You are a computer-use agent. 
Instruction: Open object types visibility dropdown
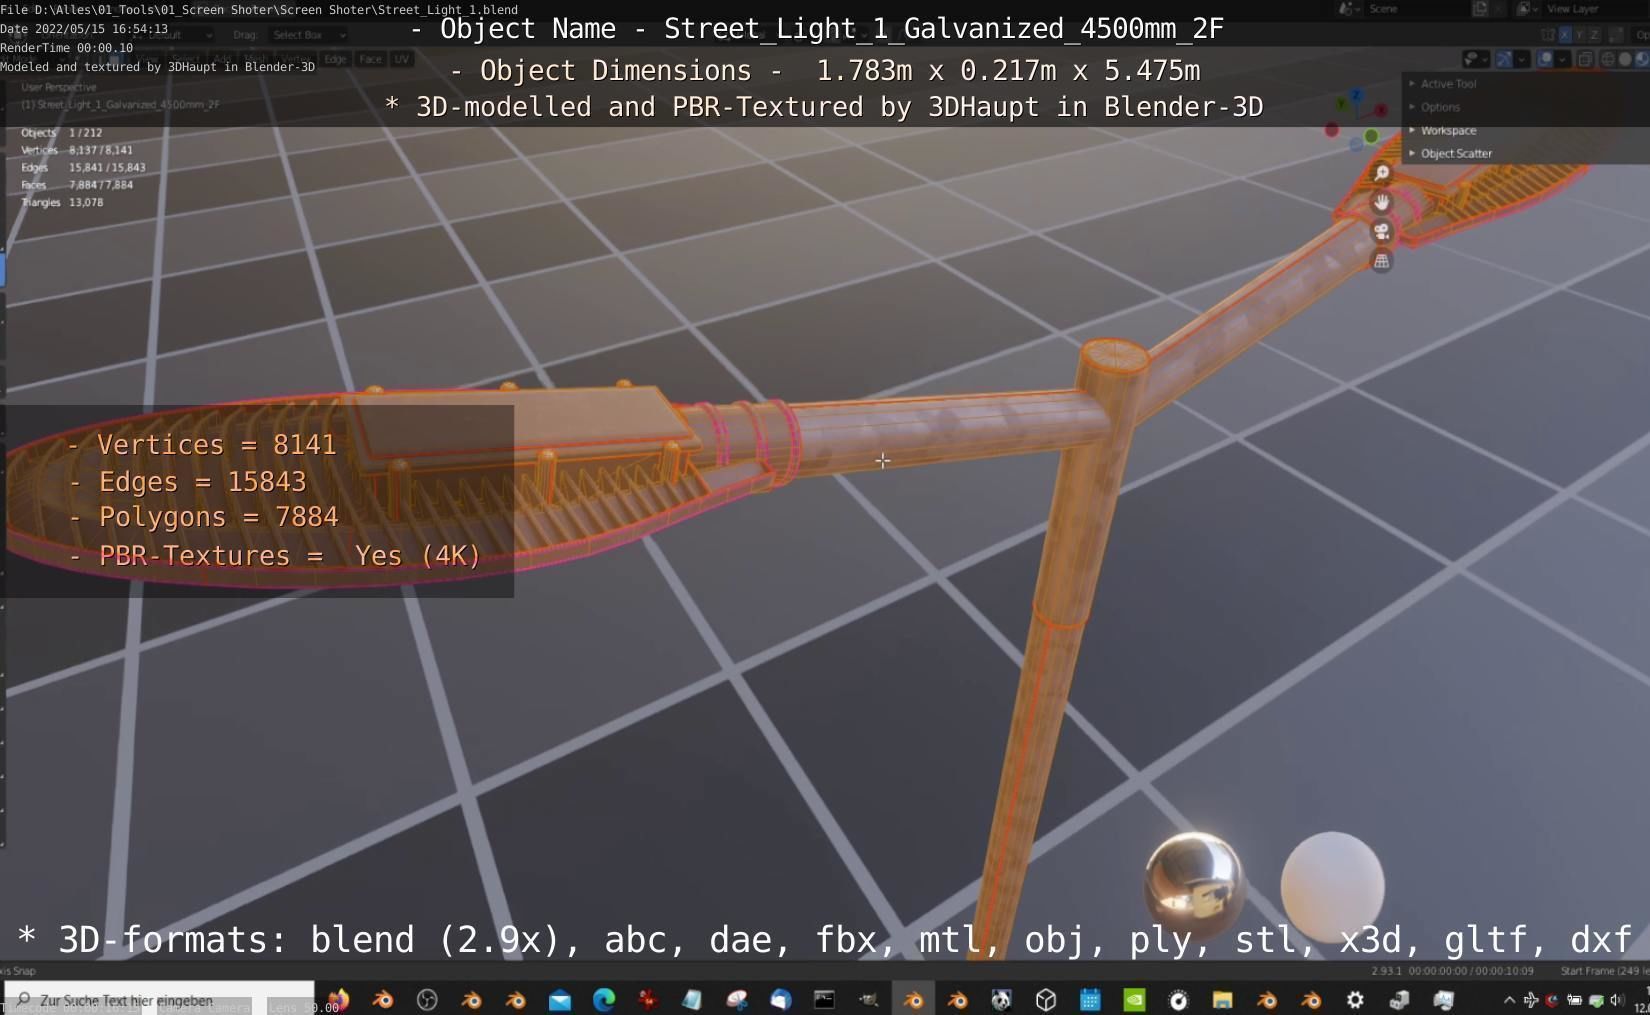pyautogui.click(x=1476, y=59)
